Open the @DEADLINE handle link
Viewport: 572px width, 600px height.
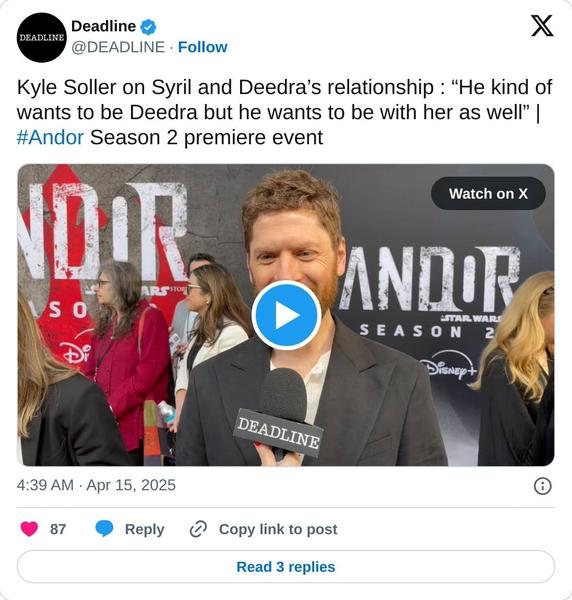point(118,47)
